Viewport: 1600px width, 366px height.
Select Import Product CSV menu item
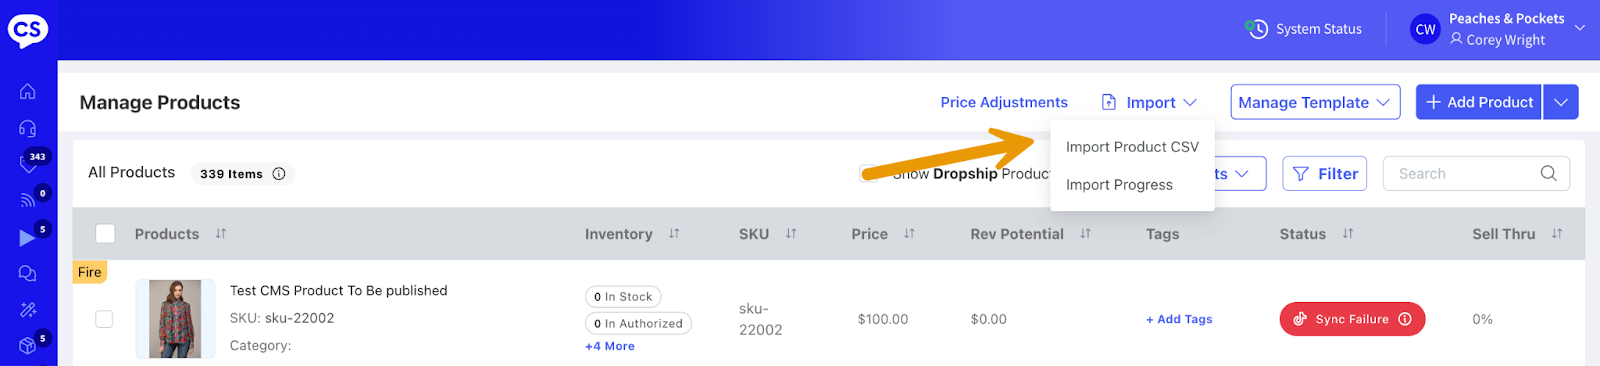click(1132, 147)
